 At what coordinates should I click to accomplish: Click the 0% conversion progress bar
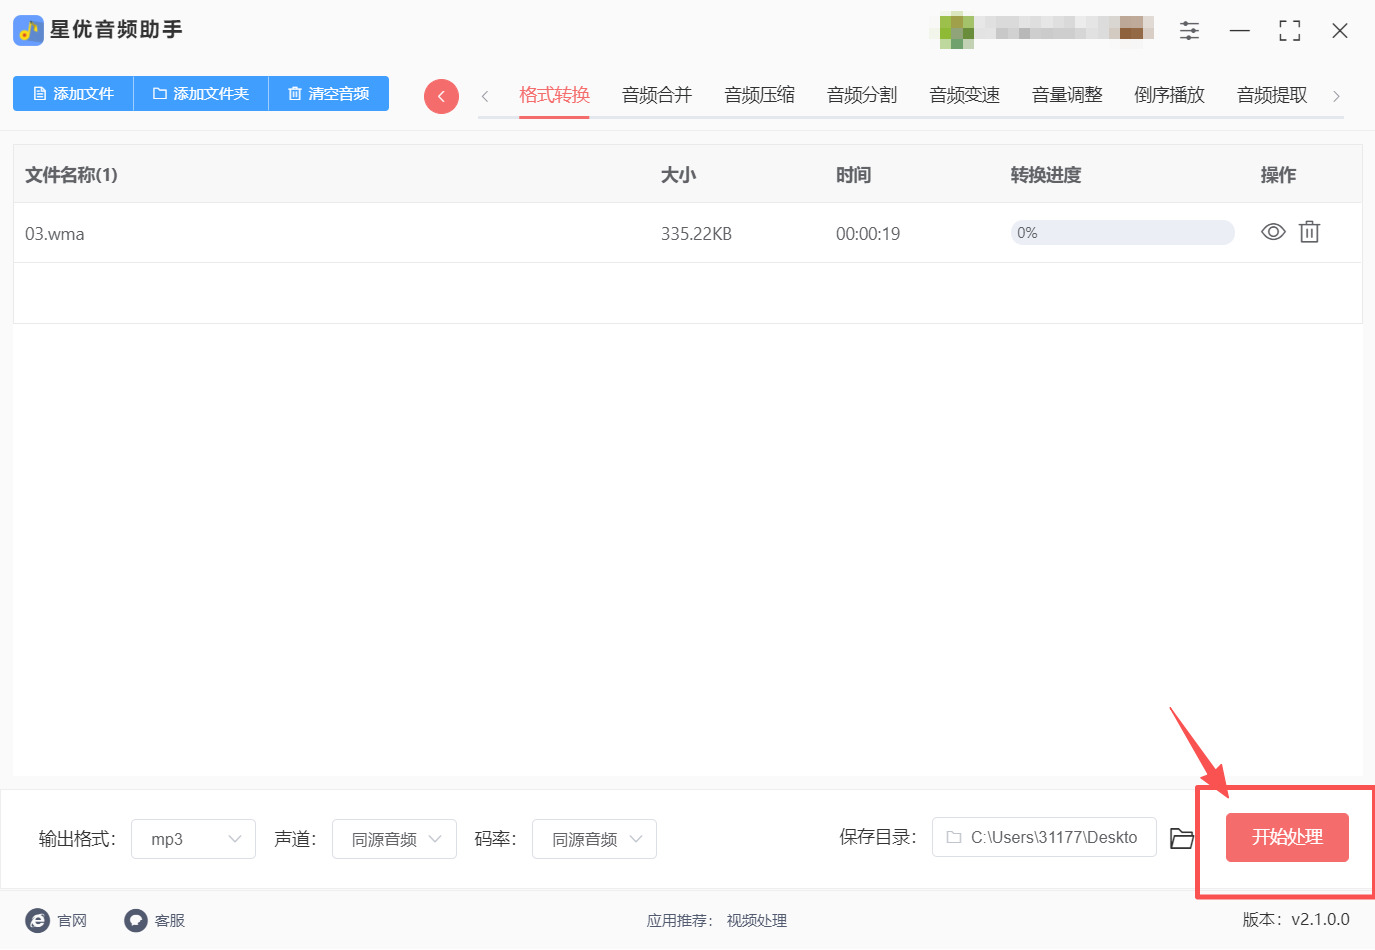[x=1122, y=231]
